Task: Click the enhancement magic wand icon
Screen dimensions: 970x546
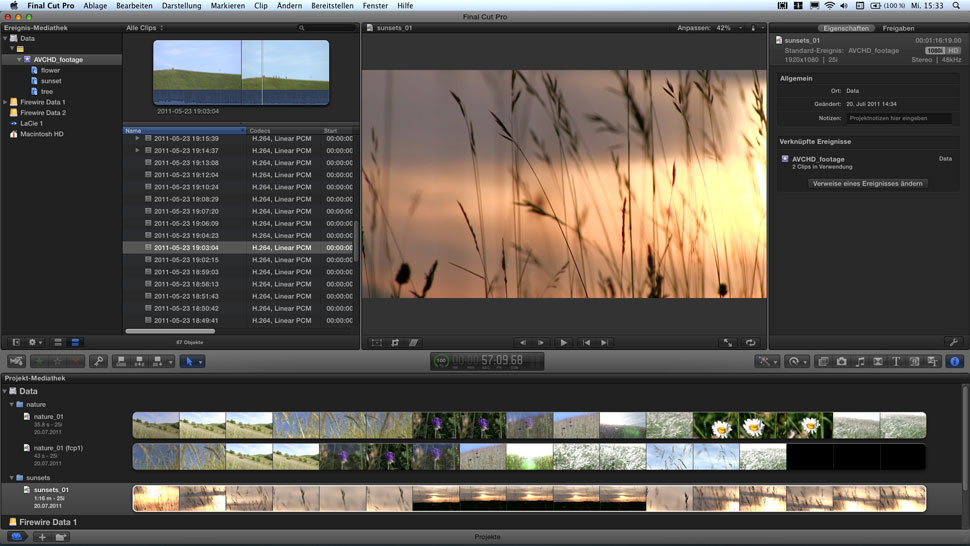Action: pyautogui.click(x=767, y=361)
